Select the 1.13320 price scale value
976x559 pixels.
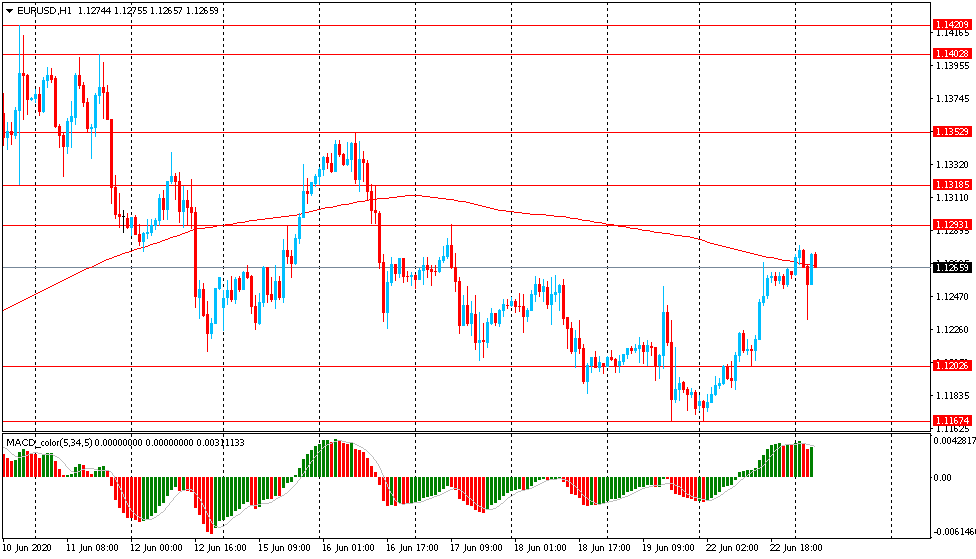[953, 164]
